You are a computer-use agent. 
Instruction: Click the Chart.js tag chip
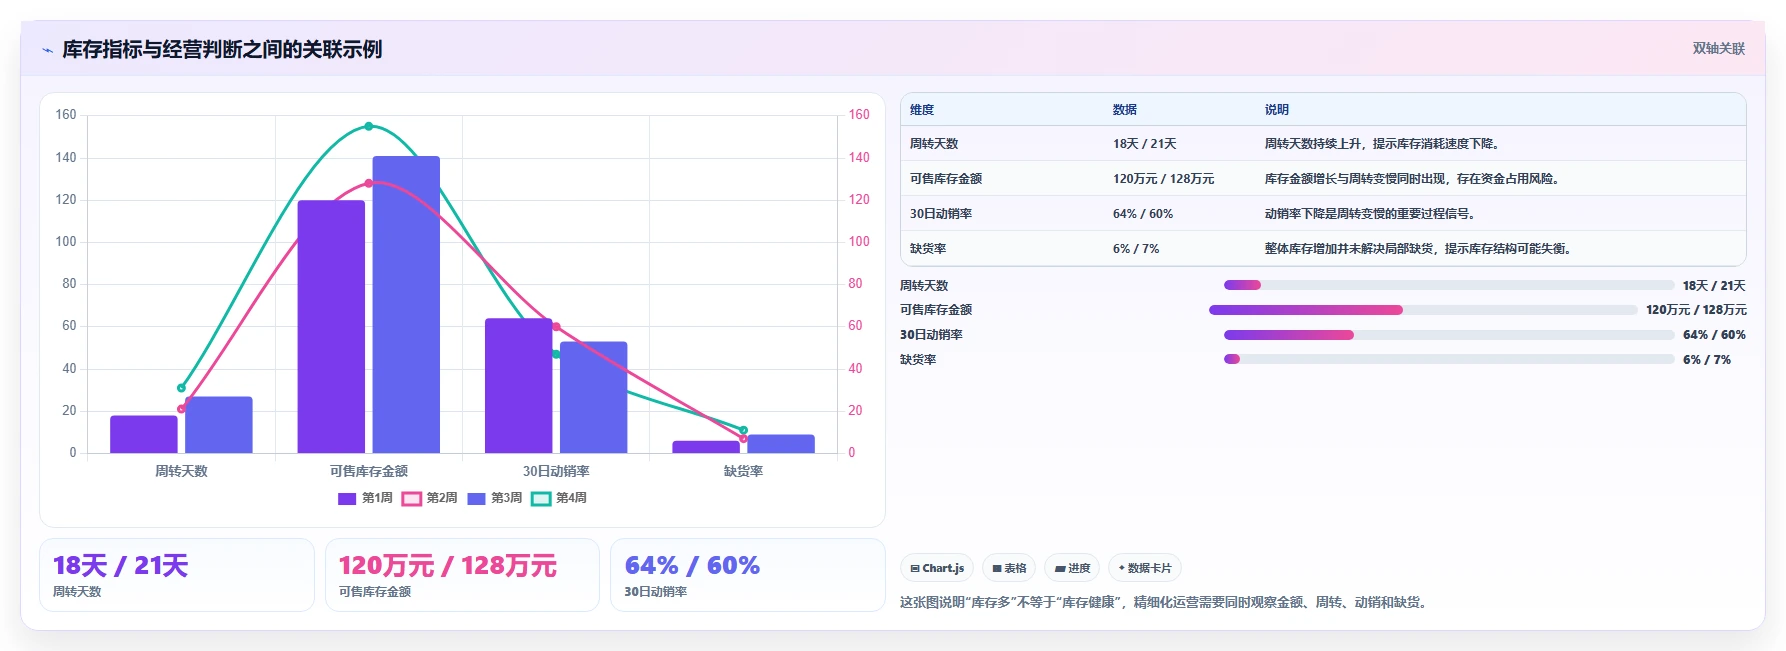click(937, 568)
